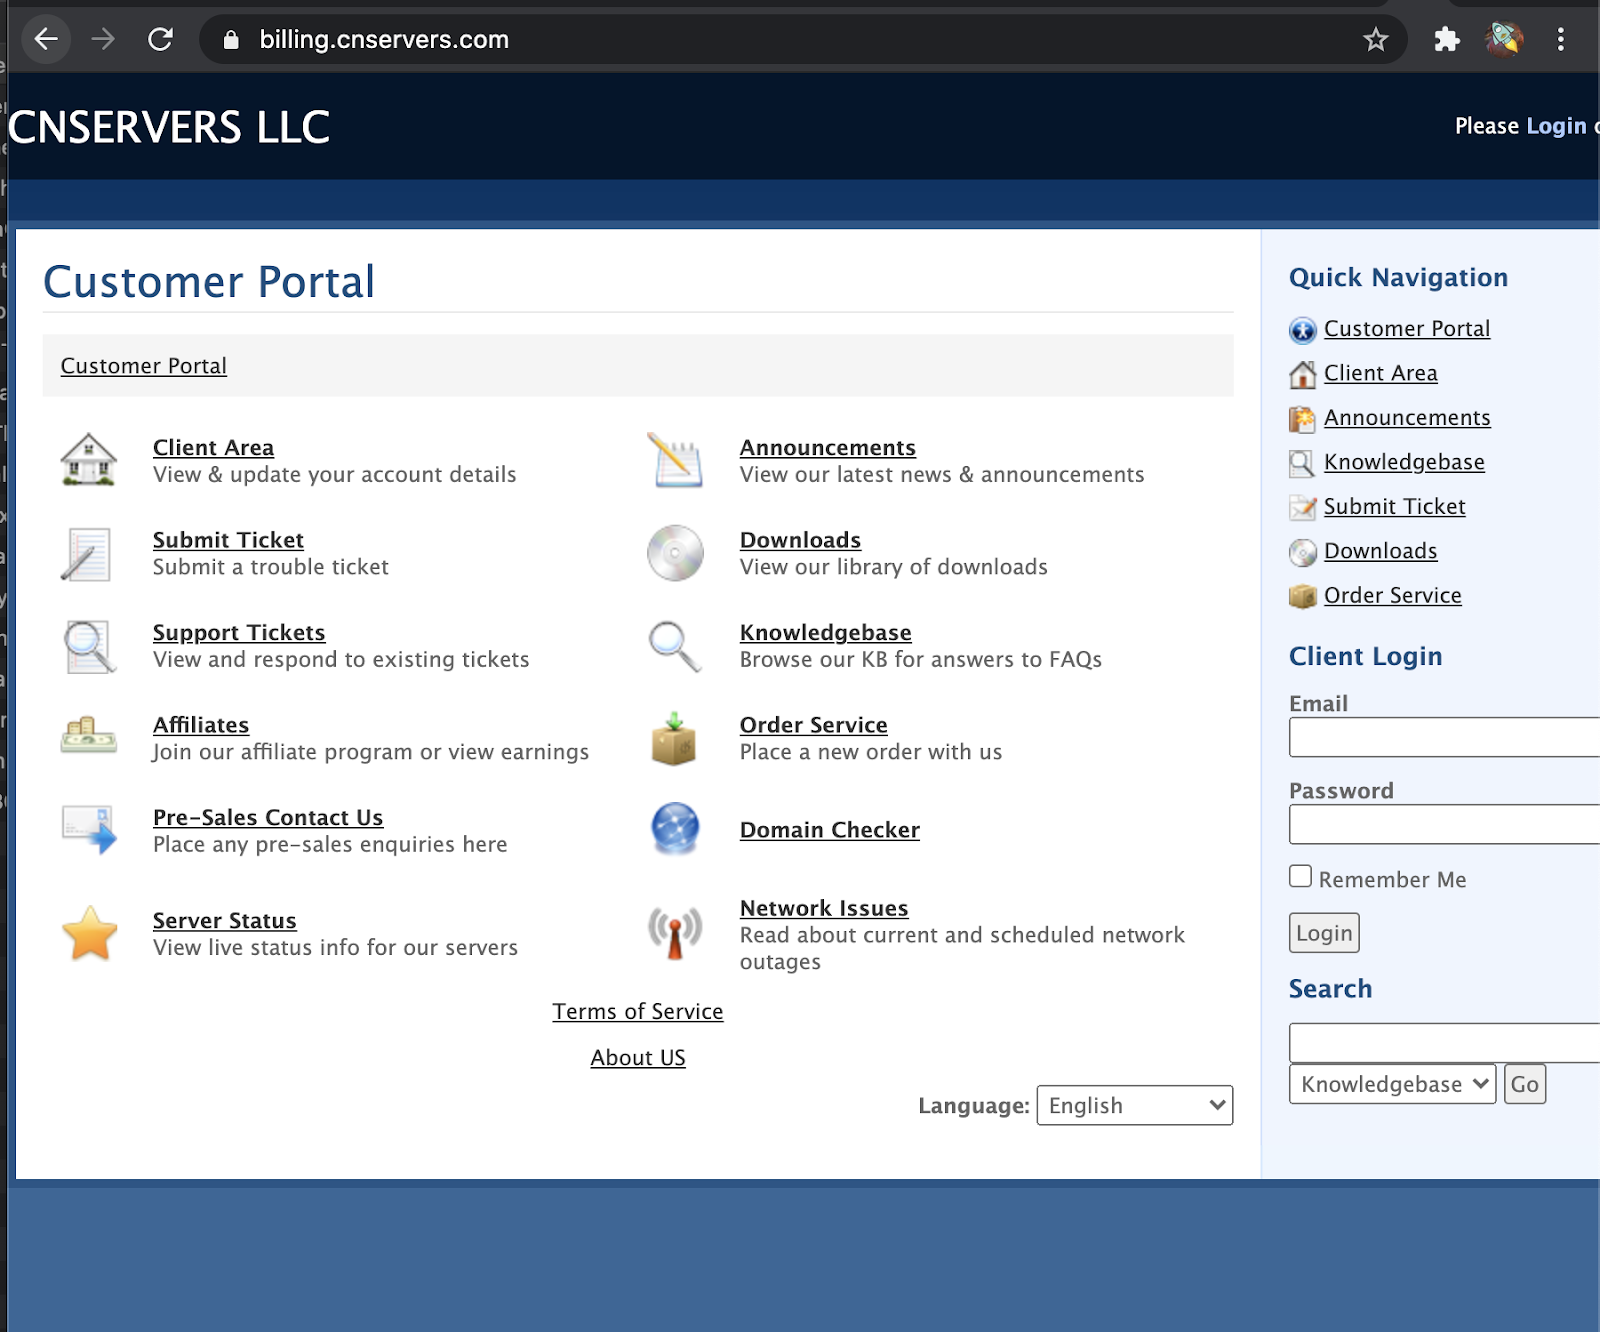The width and height of the screenshot is (1600, 1332).
Task: Click the Affiliates money icon
Action: pos(89,736)
